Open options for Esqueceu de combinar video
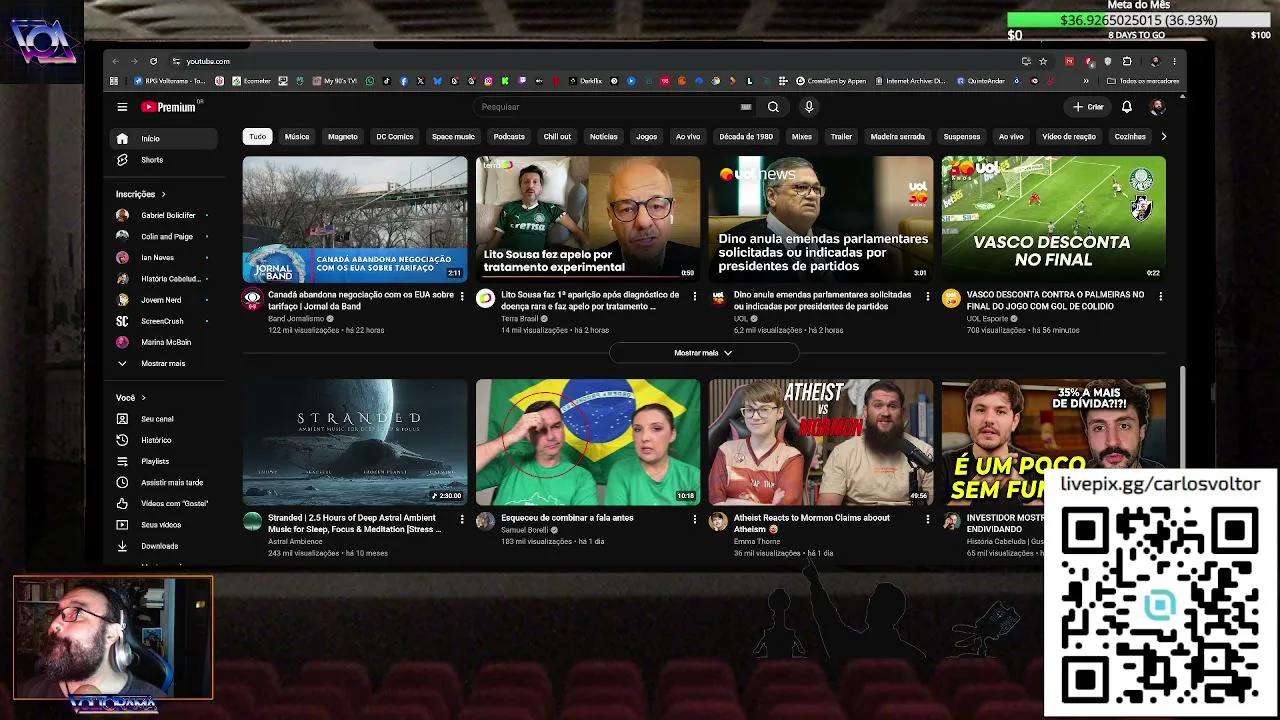The height and width of the screenshot is (720, 1280). click(695, 519)
